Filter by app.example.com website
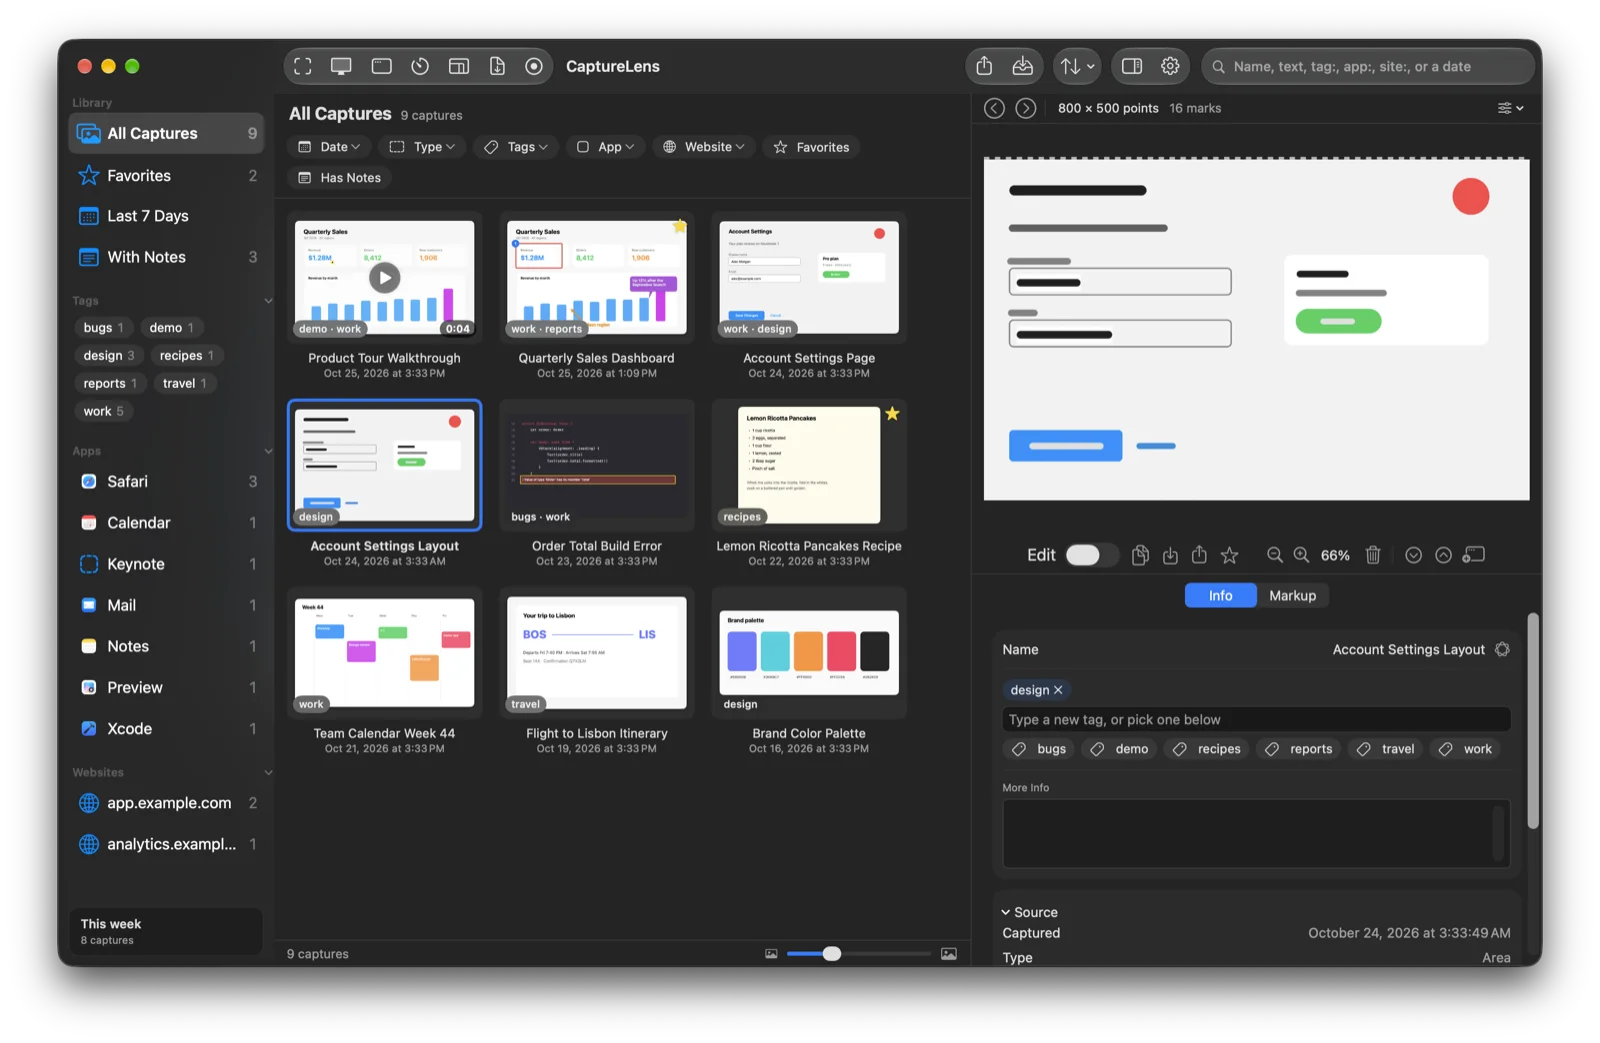 tap(166, 803)
